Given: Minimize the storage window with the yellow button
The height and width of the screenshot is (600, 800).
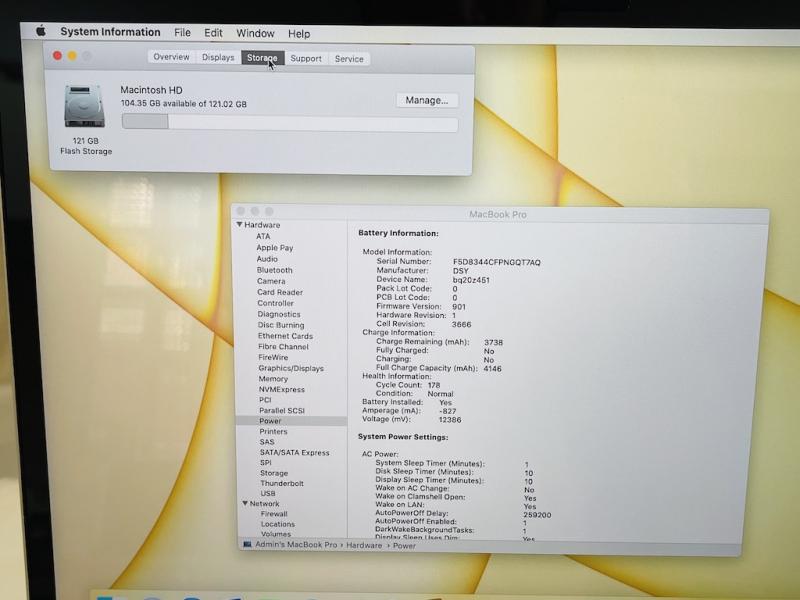Looking at the screenshot, I should [x=72, y=56].
